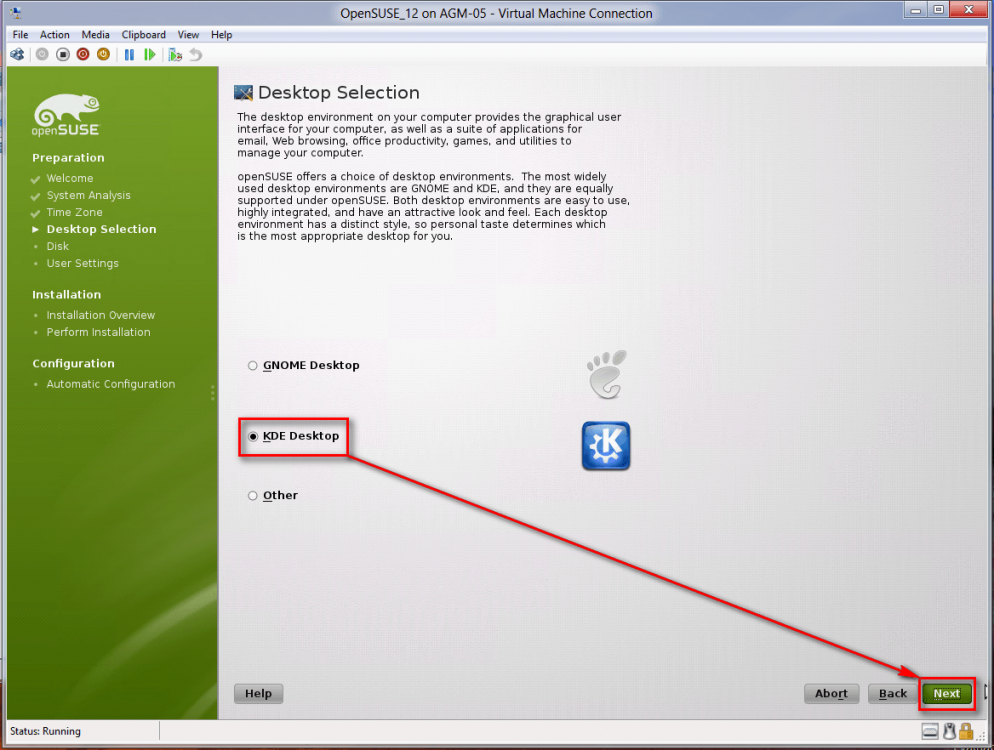Click the mouse status icon in status bar
The image size is (994, 750).
click(x=949, y=732)
